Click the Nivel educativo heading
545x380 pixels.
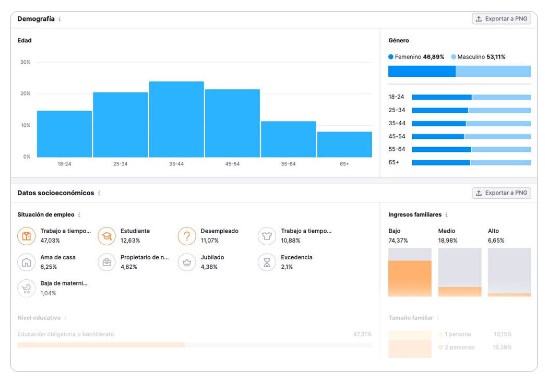39,318
